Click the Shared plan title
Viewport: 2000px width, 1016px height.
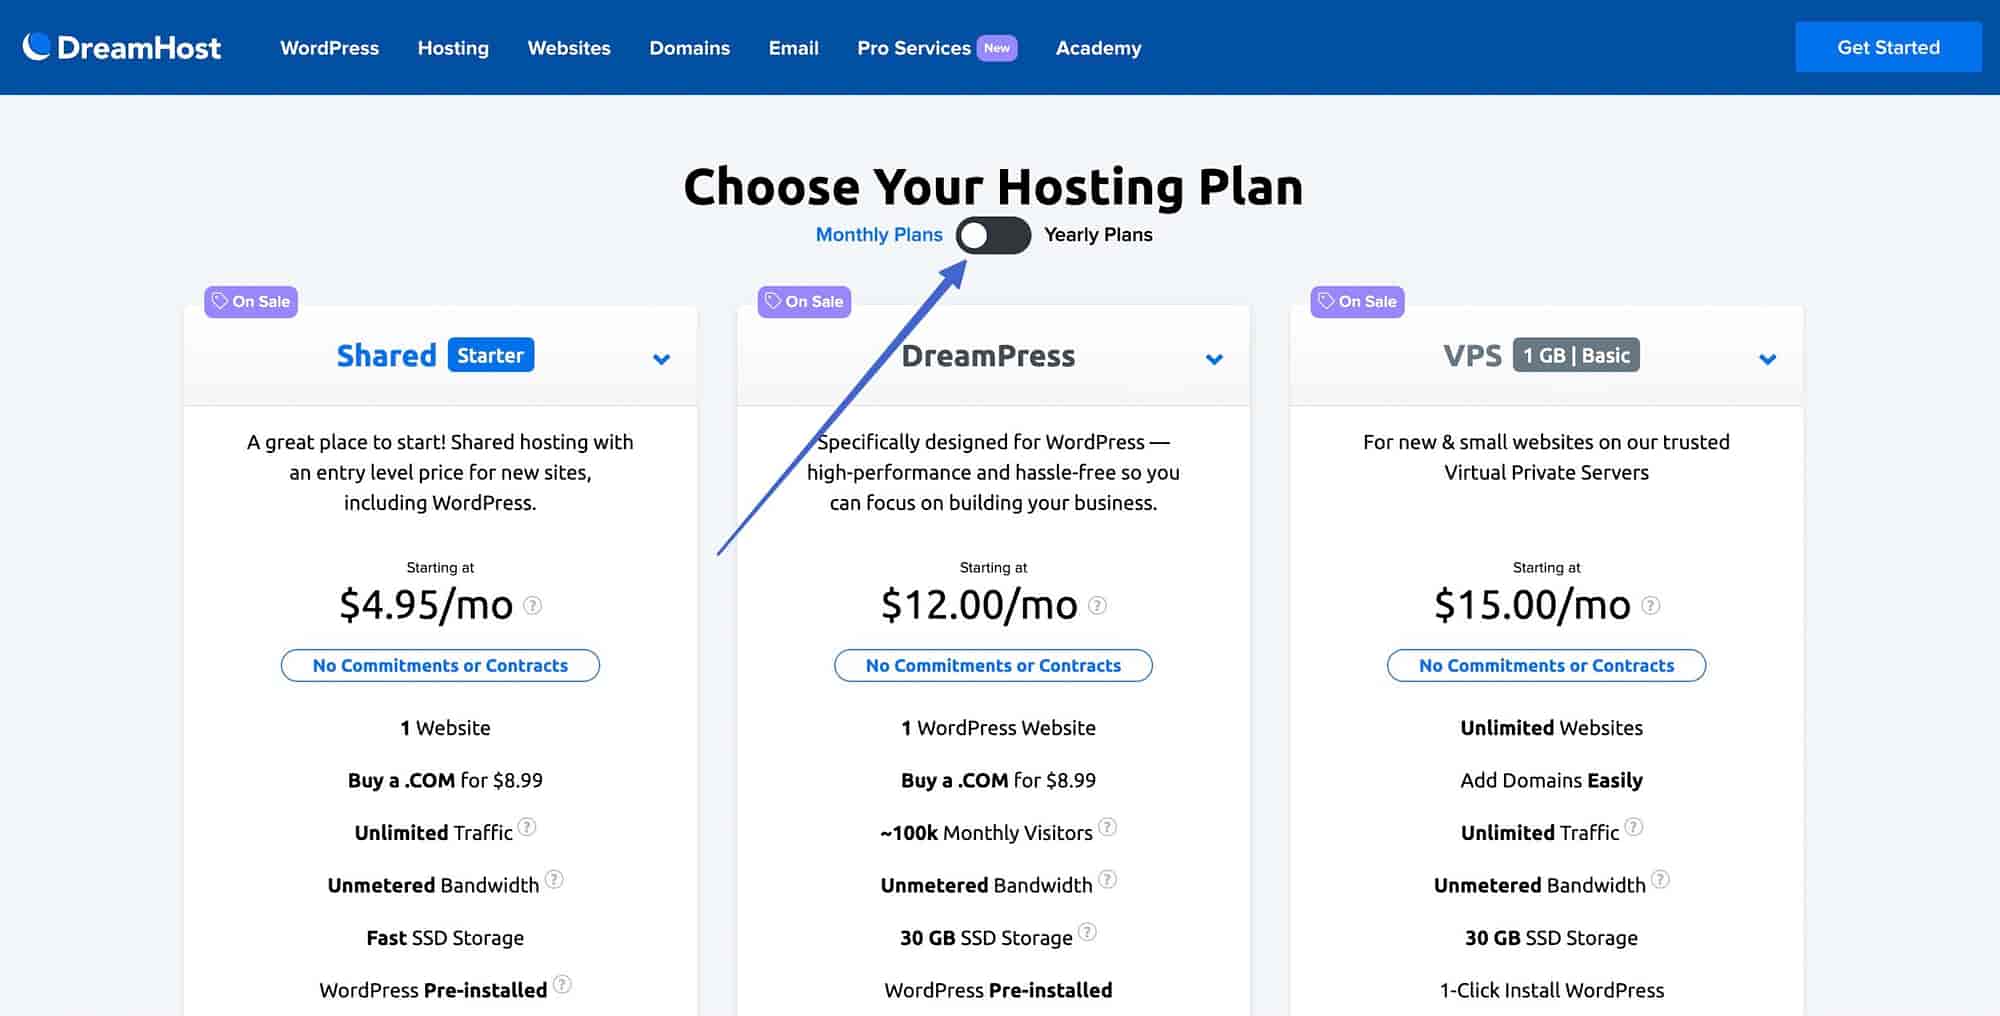coord(386,355)
